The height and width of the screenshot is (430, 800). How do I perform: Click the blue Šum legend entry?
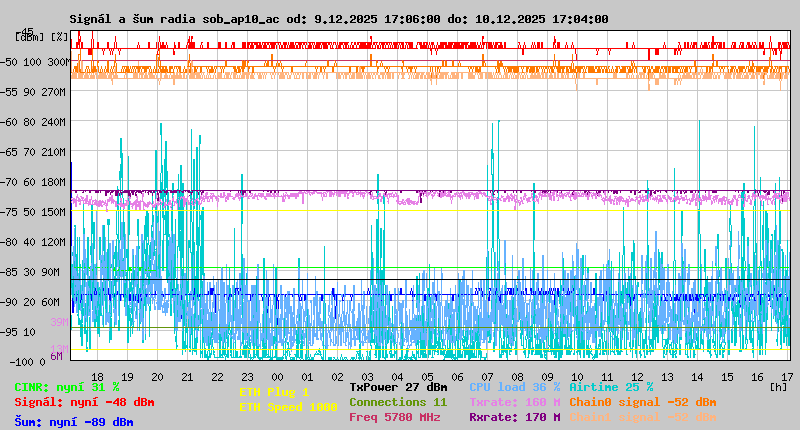[x=73, y=422]
